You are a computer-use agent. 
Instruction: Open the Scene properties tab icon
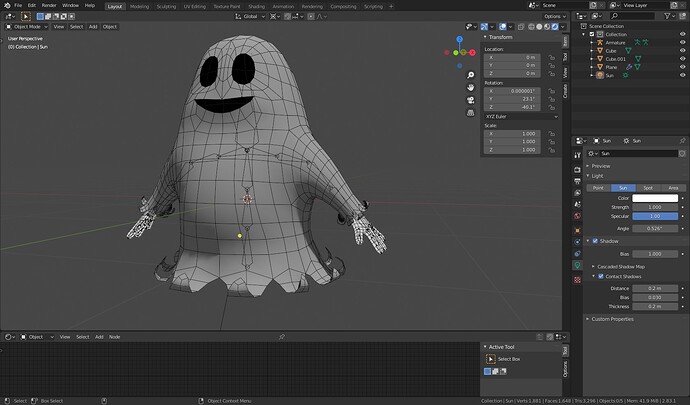point(577,204)
